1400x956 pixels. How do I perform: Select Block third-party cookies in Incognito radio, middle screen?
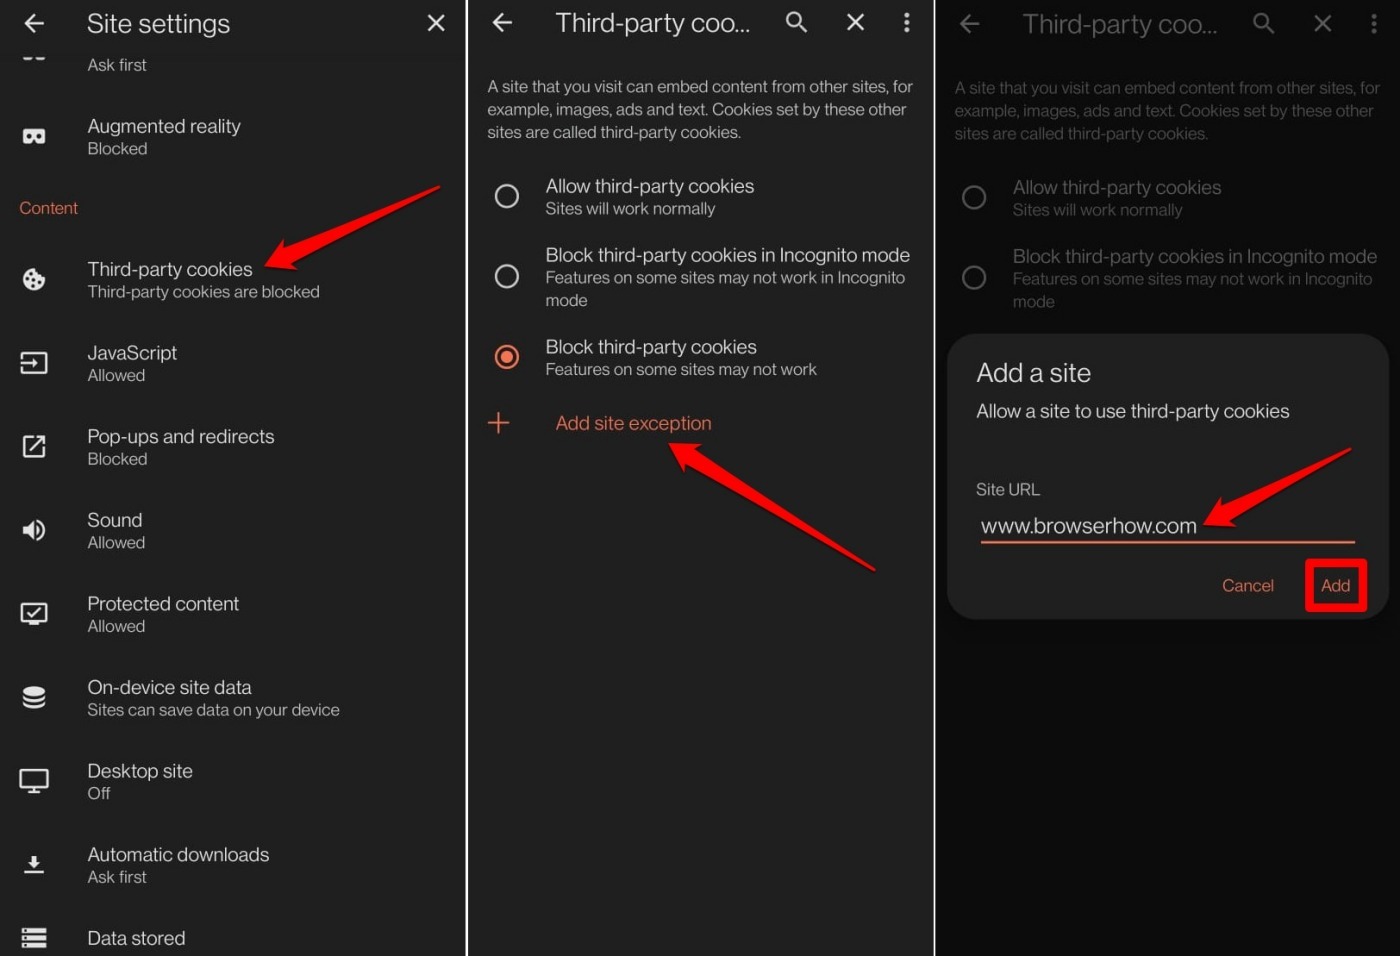(507, 276)
